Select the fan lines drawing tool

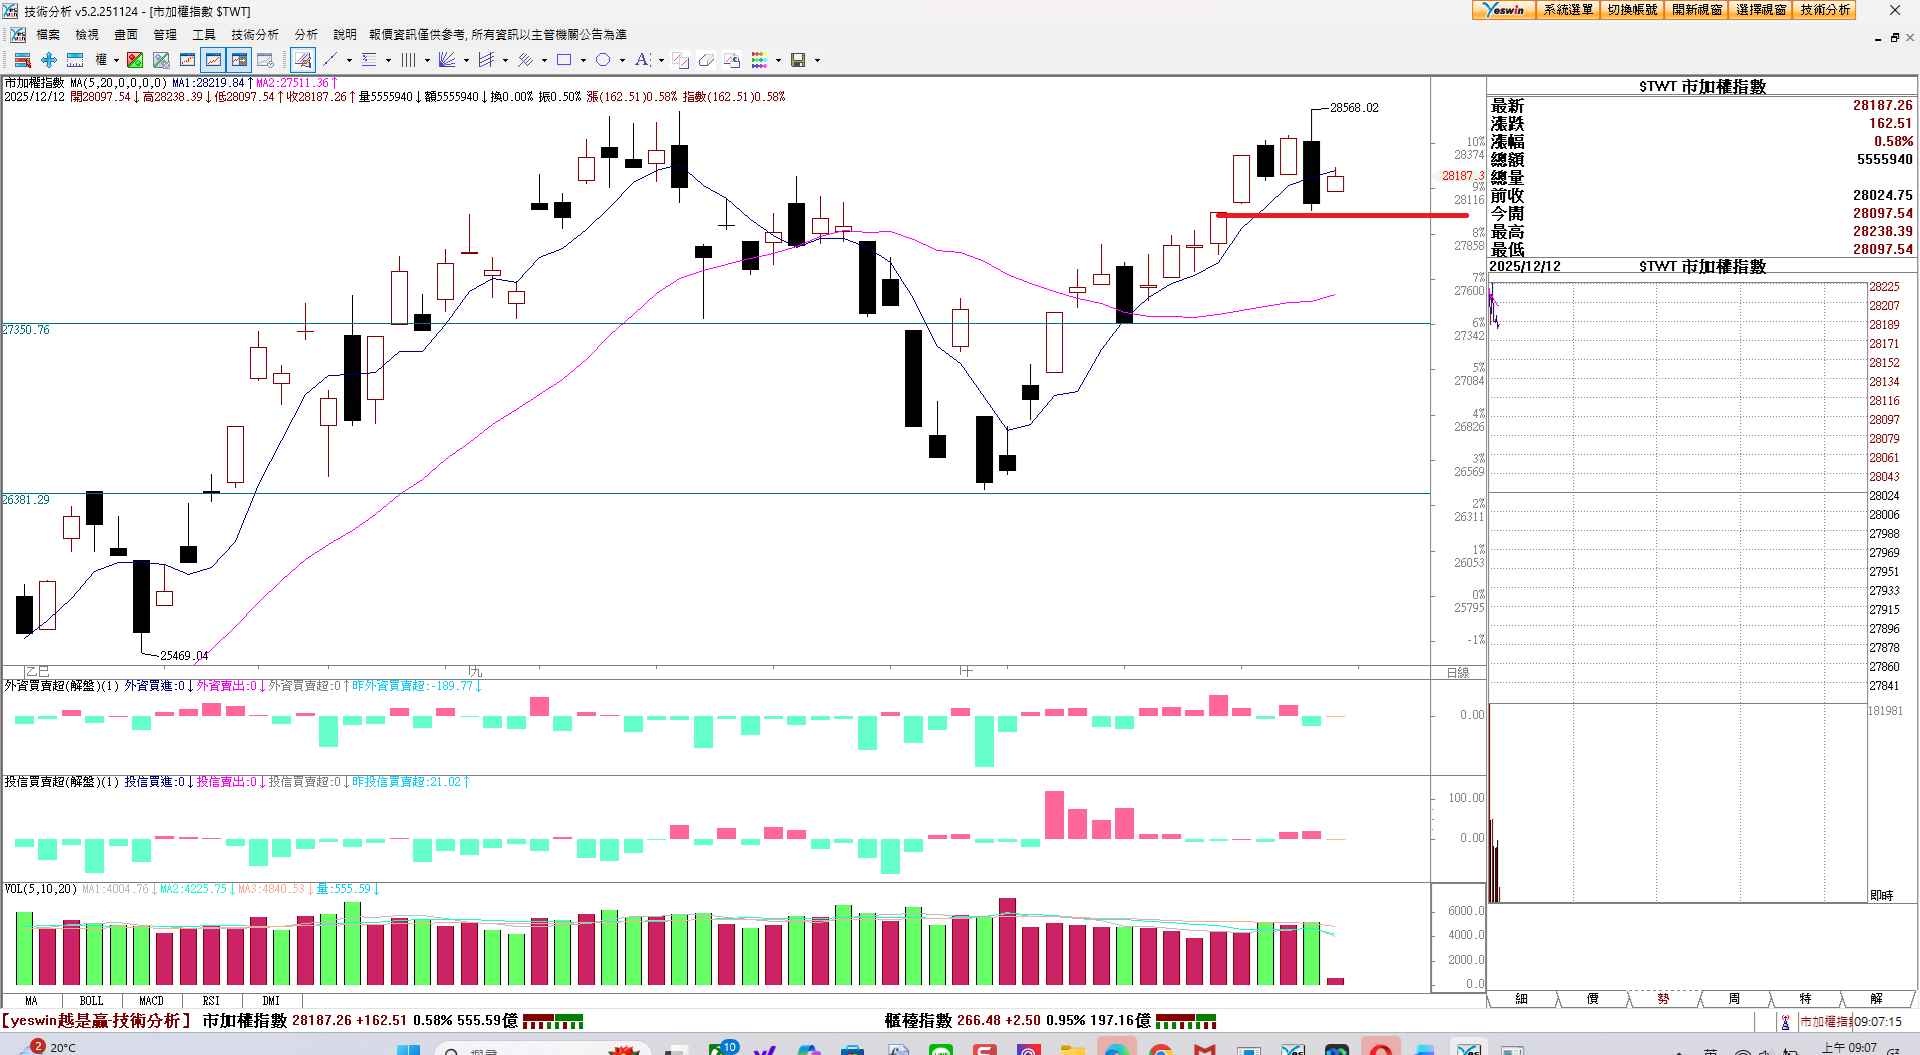[447, 60]
